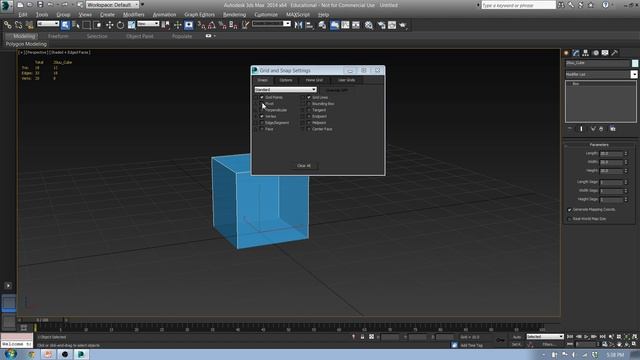640x360 pixels.
Task: Enable the Edge/Segment snap checkbox
Action: pos(262,123)
